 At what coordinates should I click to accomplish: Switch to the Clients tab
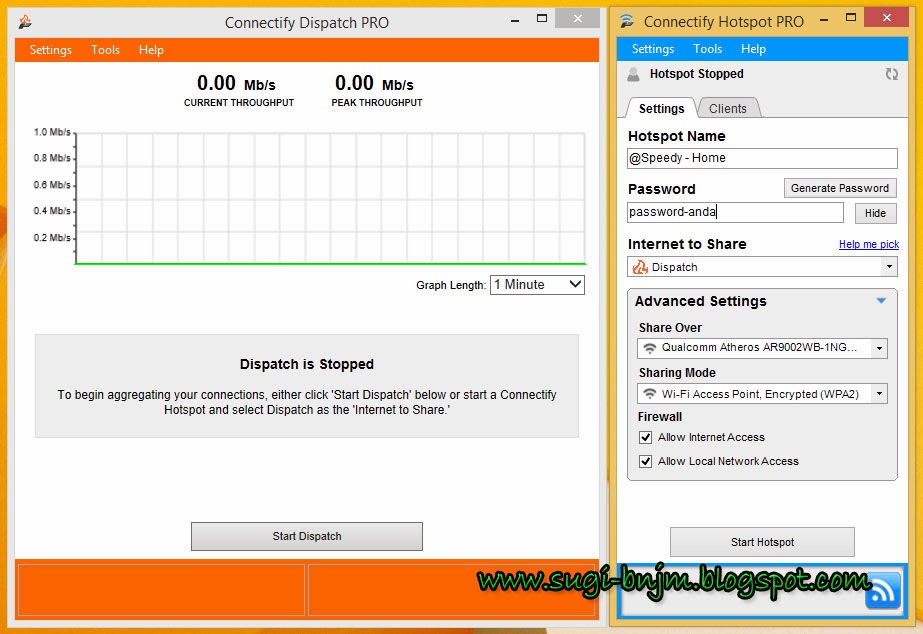tap(728, 108)
